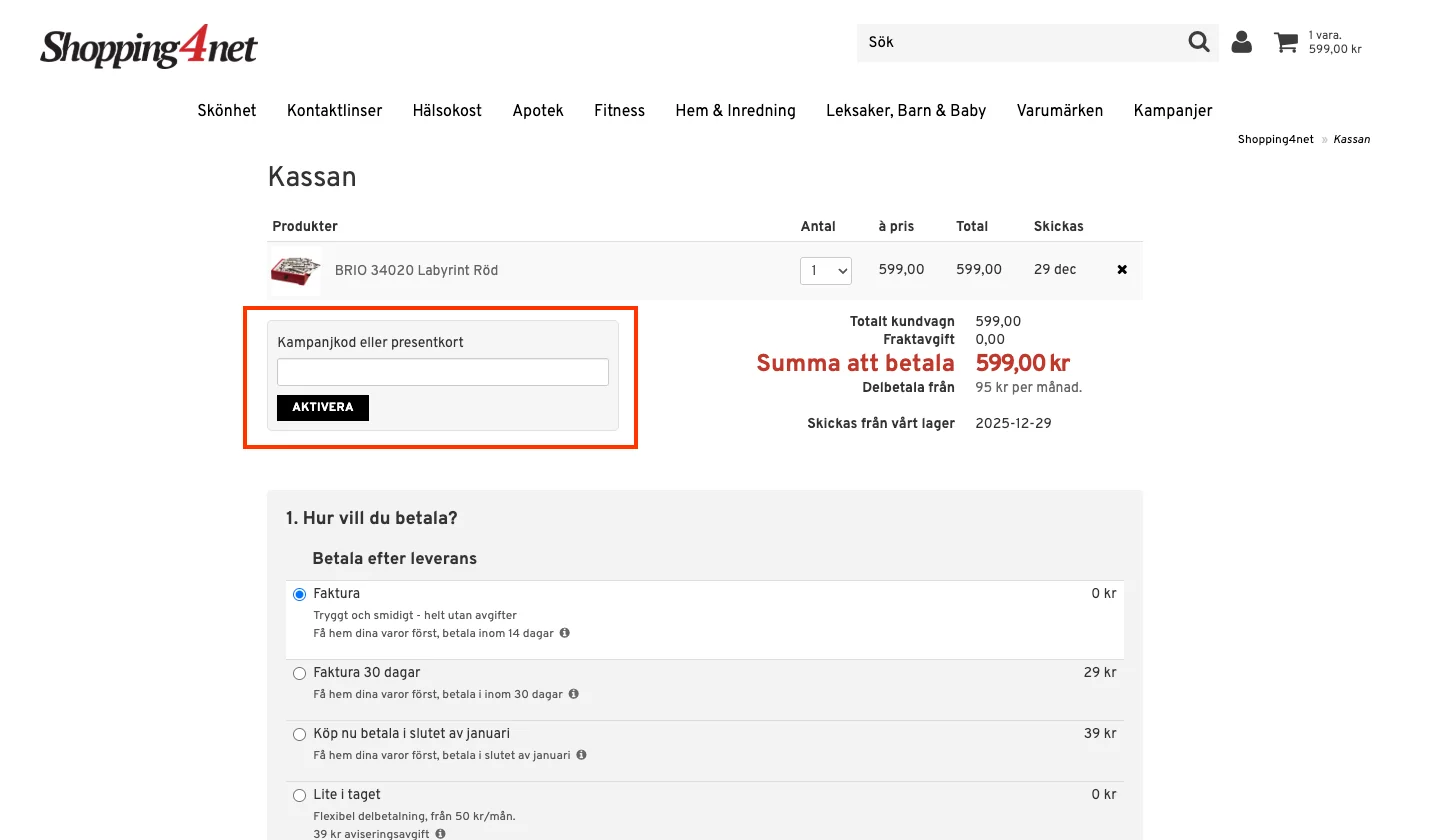Image resolution: width=1454 pixels, height=840 pixels.
Task: Click info icon beside slutet av januari option
Action: pyautogui.click(x=581, y=755)
